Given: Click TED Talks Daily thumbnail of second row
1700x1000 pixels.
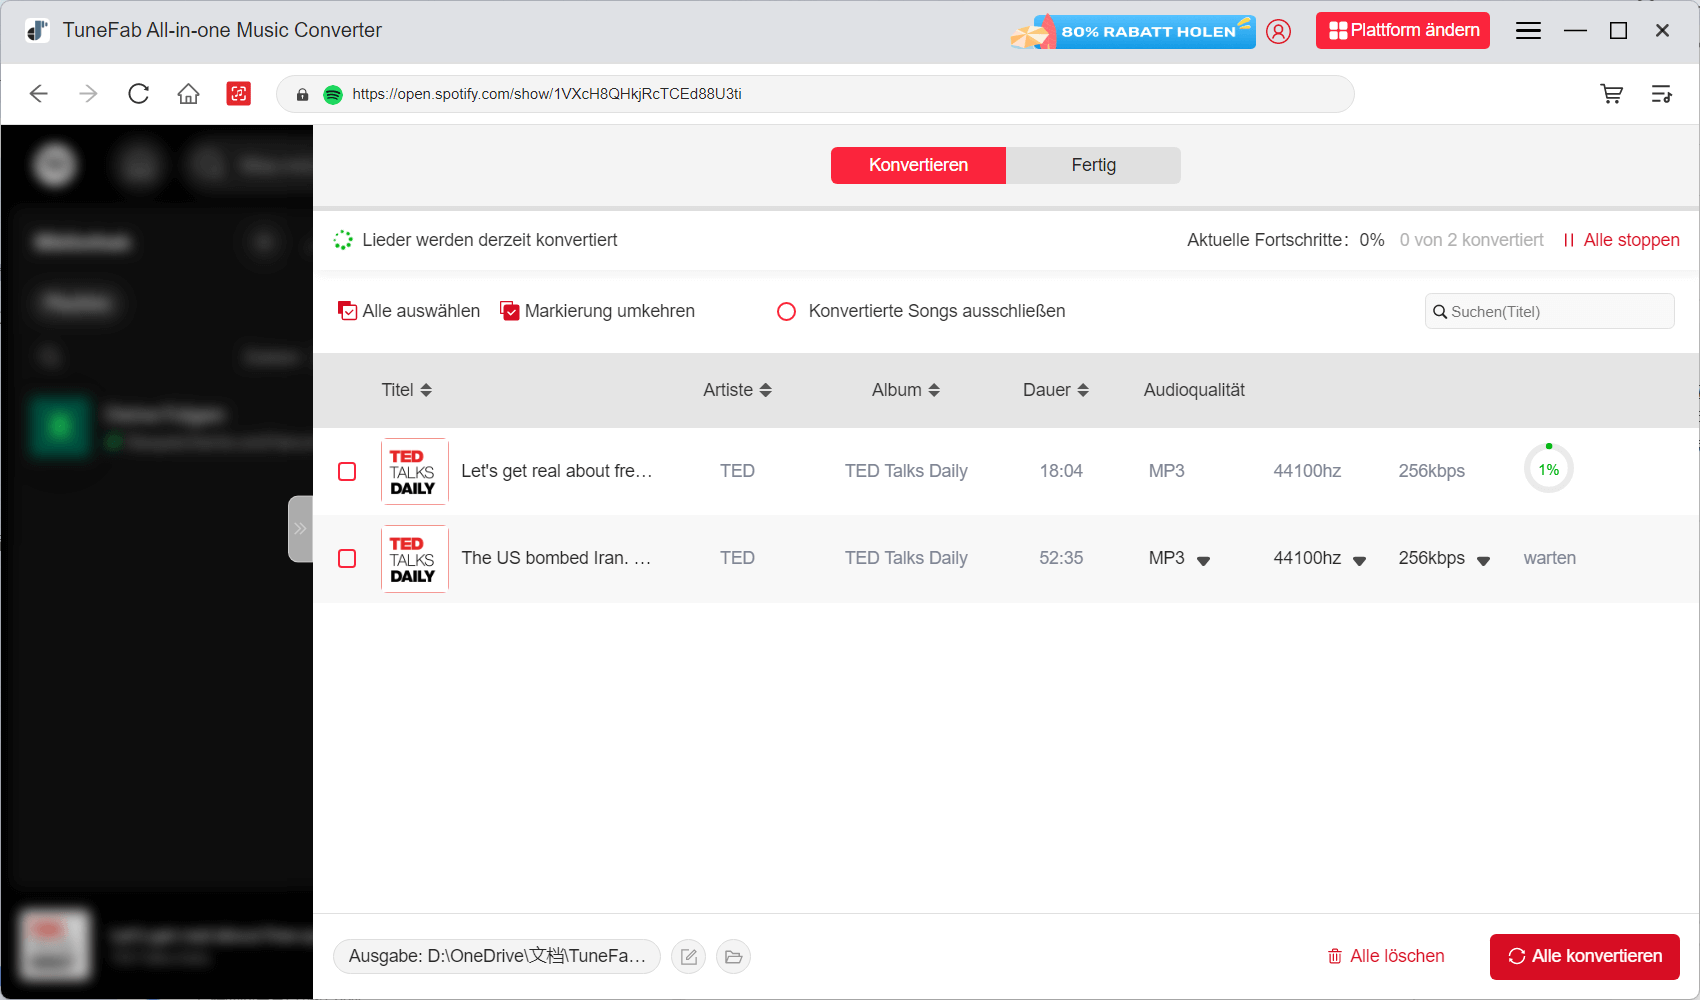Looking at the screenshot, I should click(415, 559).
